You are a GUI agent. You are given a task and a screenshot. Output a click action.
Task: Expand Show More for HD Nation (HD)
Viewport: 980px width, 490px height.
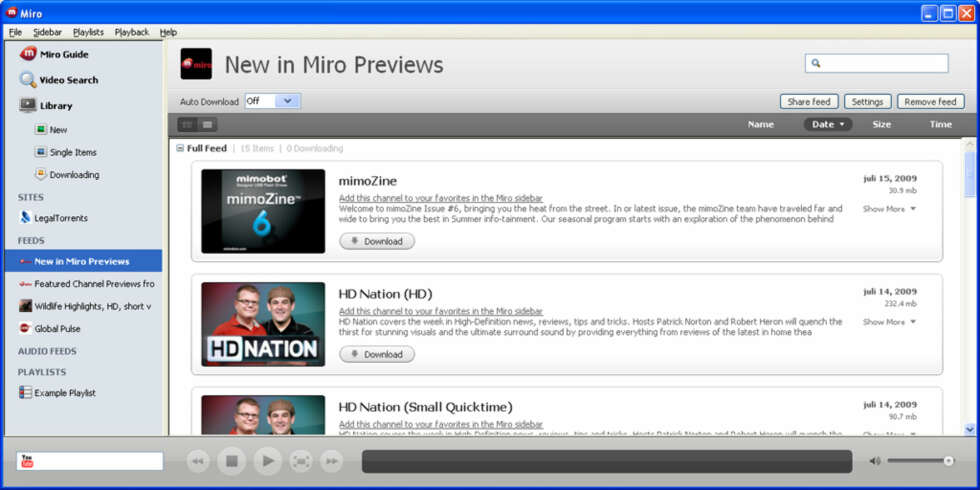[x=889, y=322]
